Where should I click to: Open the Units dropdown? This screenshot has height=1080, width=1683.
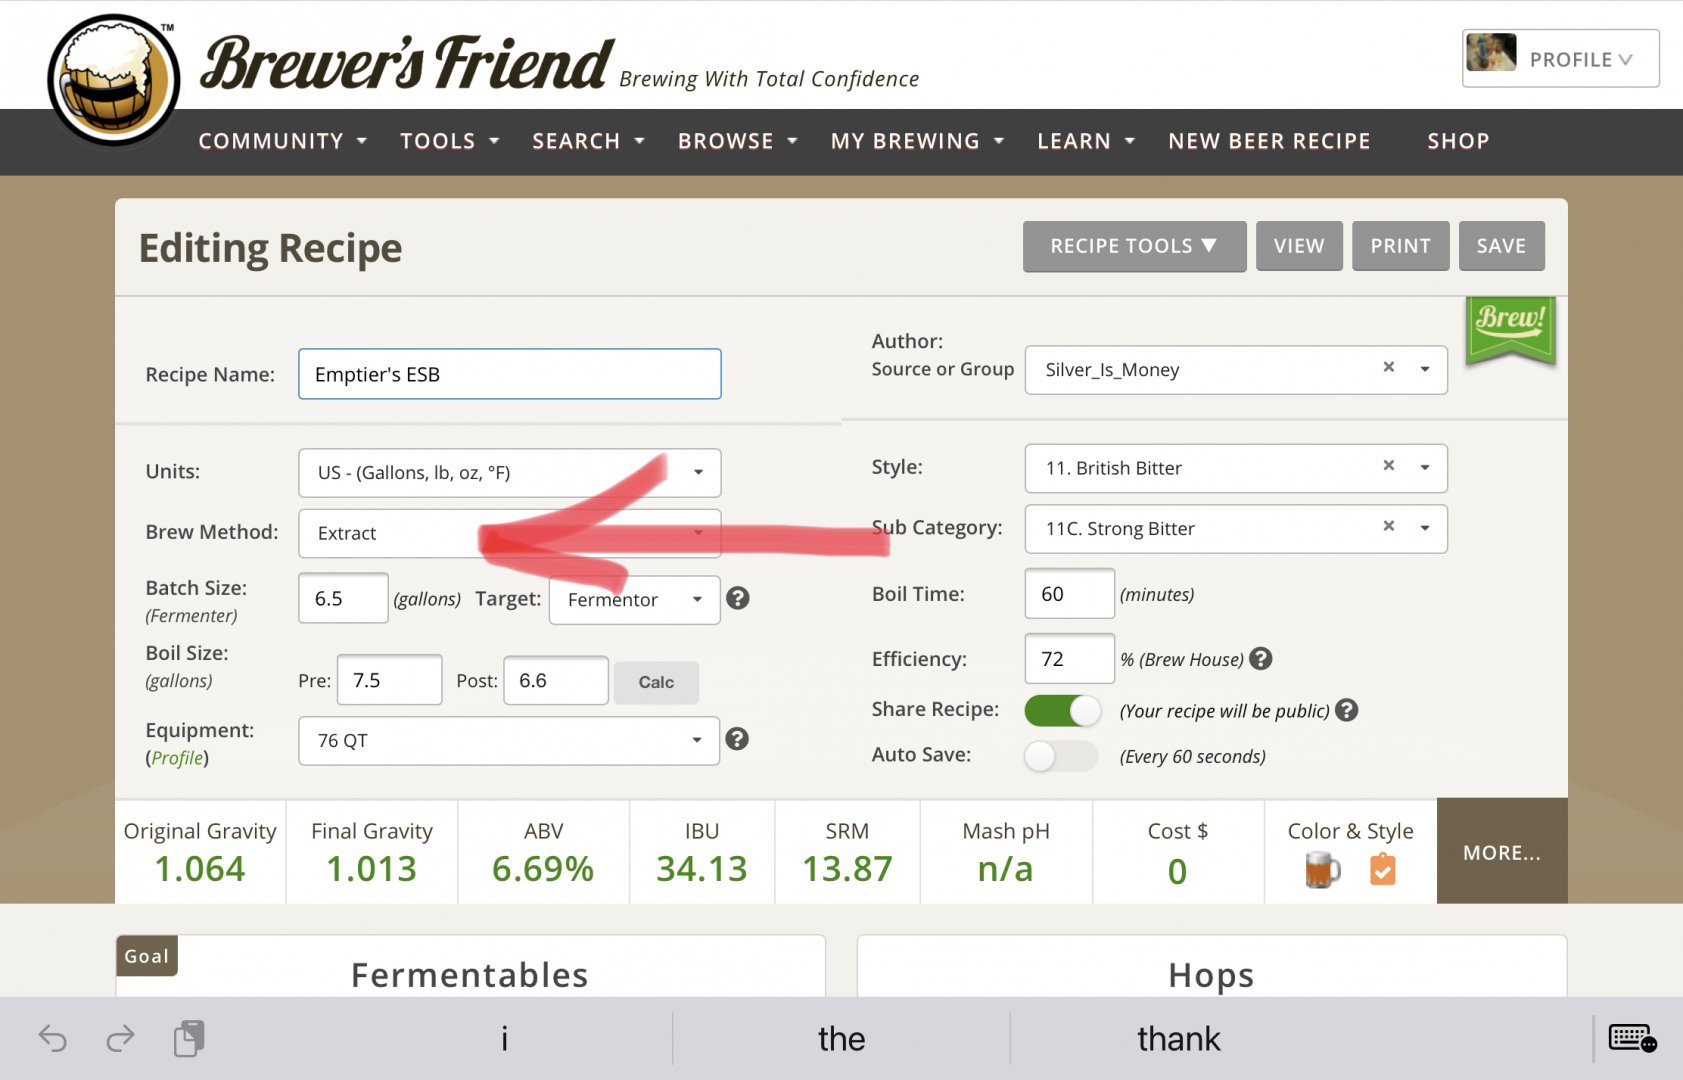509,473
